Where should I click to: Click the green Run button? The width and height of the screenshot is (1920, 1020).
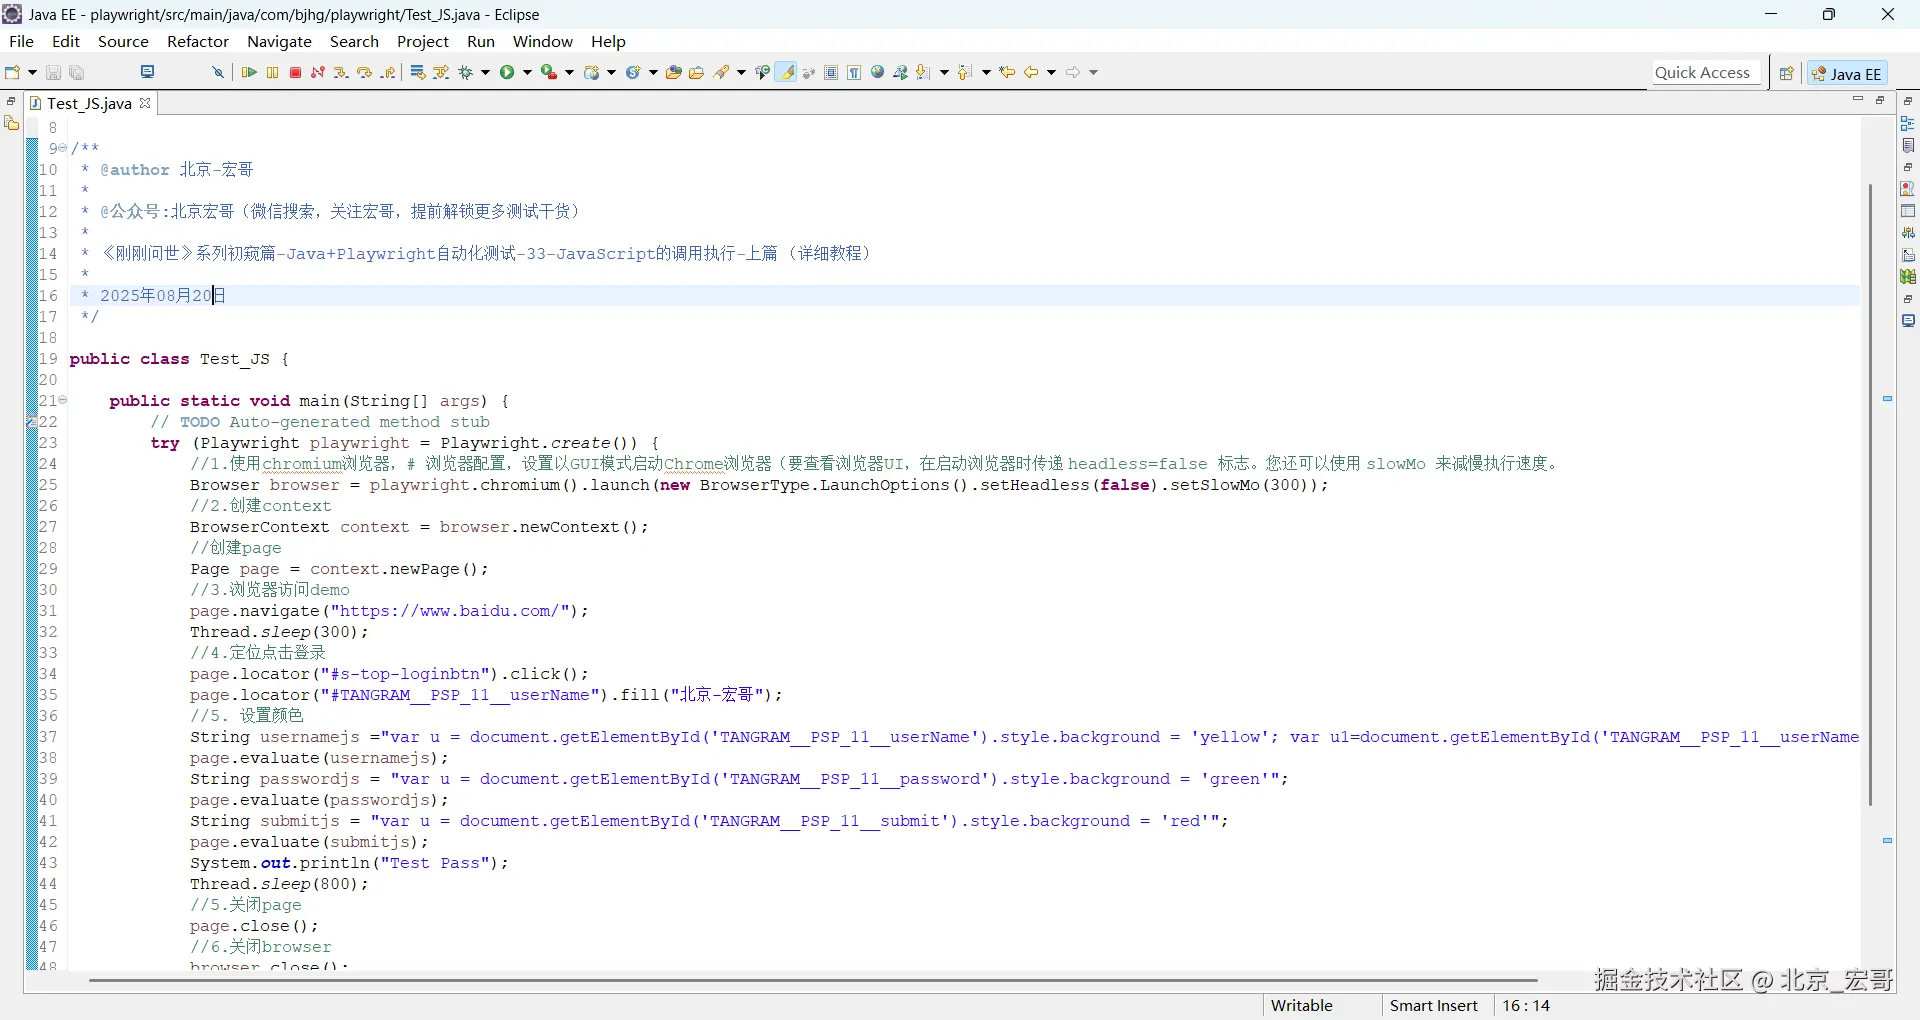508,72
